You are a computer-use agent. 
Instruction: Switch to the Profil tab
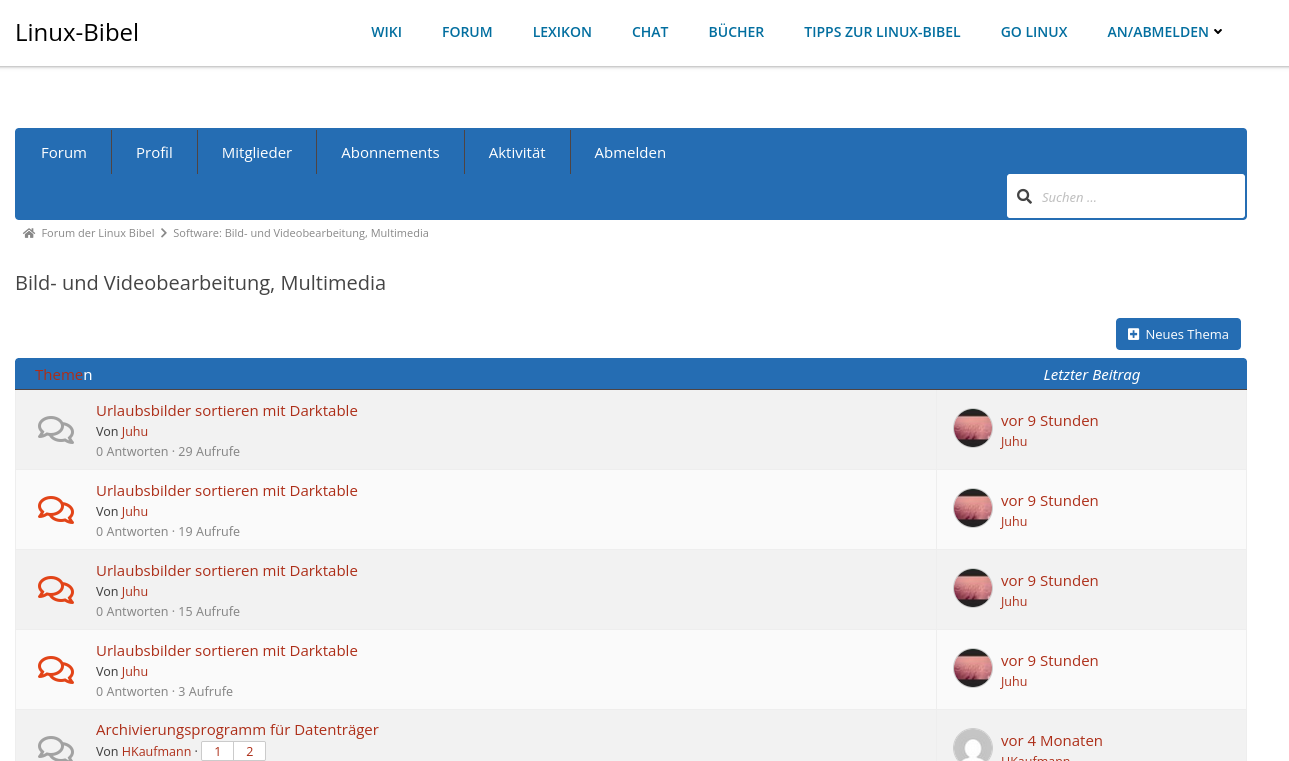click(154, 152)
